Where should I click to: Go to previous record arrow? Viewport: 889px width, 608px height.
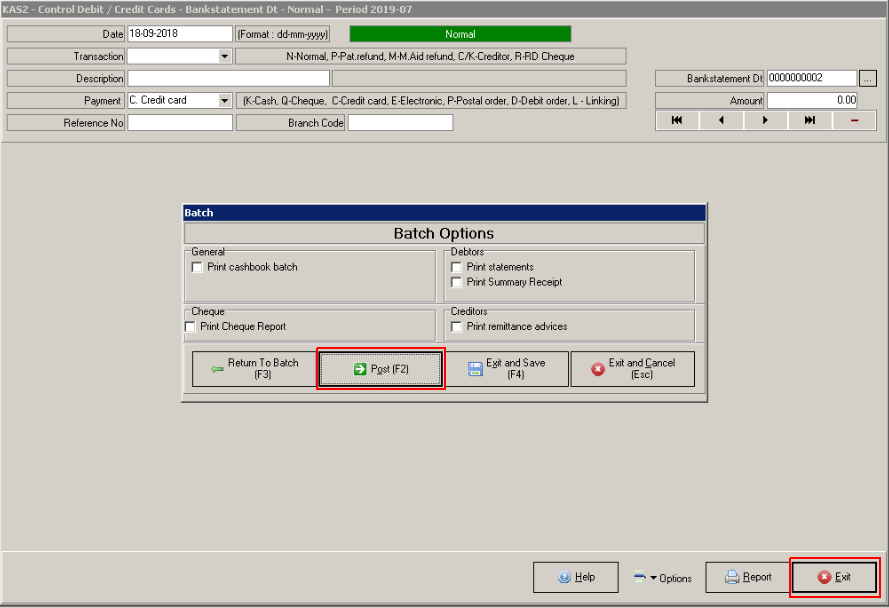(x=721, y=120)
